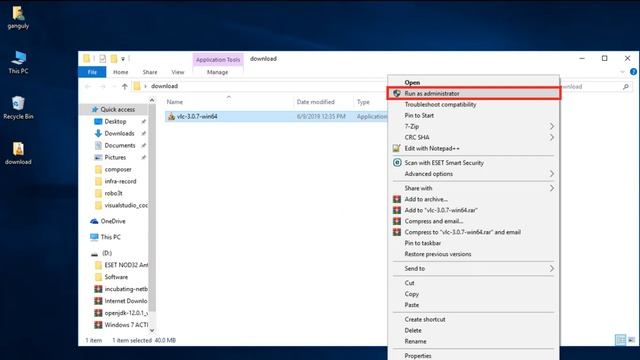Click the Pictures icon in sidebar
Screen dimensions: 640x360
98,158
